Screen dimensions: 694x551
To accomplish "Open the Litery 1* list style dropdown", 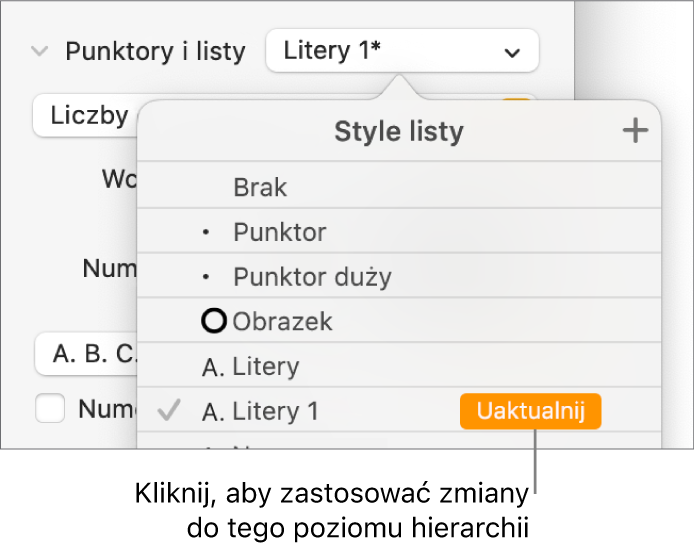I will click(x=402, y=50).
